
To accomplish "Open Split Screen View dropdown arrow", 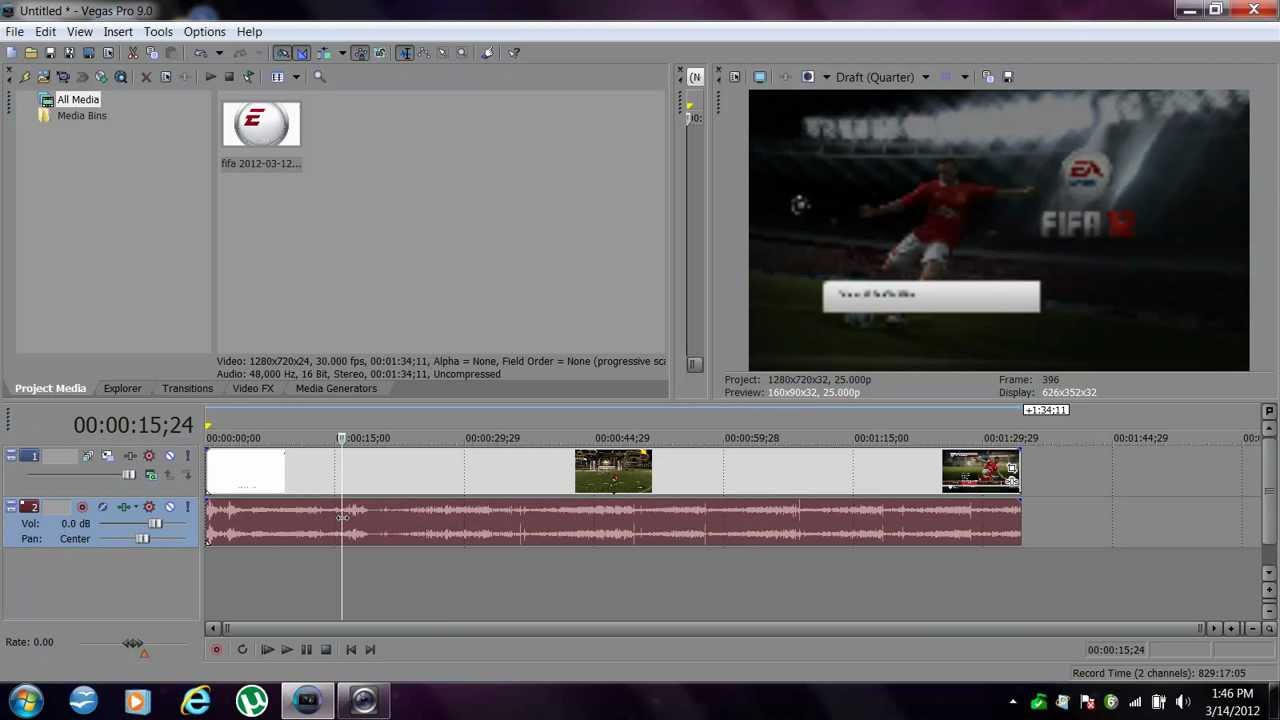I will pos(827,77).
